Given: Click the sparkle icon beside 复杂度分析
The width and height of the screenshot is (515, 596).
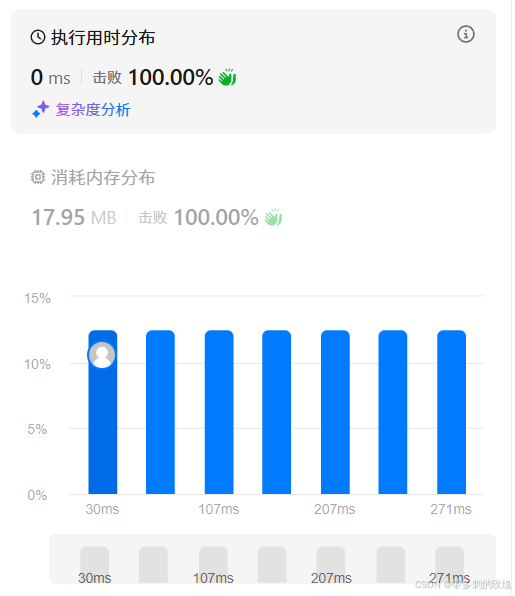Looking at the screenshot, I should coord(41,109).
